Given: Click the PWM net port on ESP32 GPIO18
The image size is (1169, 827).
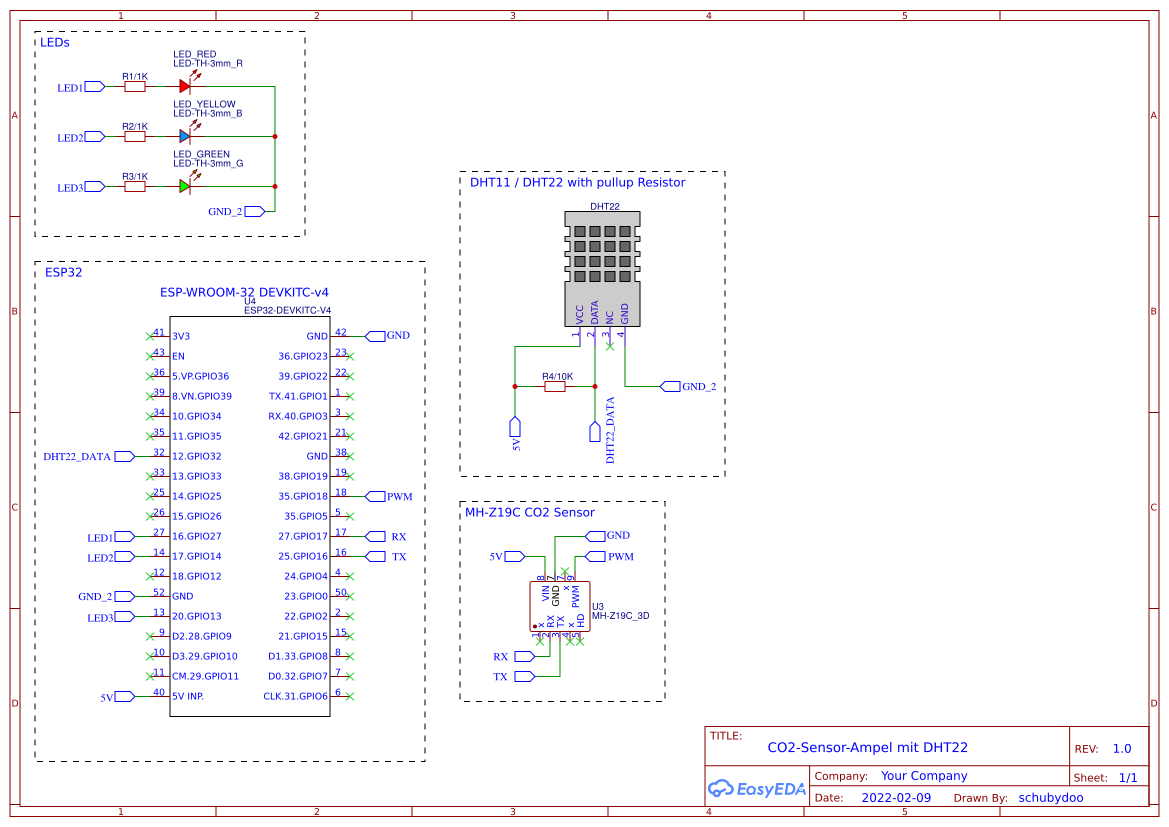Looking at the screenshot, I should tap(376, 496).
